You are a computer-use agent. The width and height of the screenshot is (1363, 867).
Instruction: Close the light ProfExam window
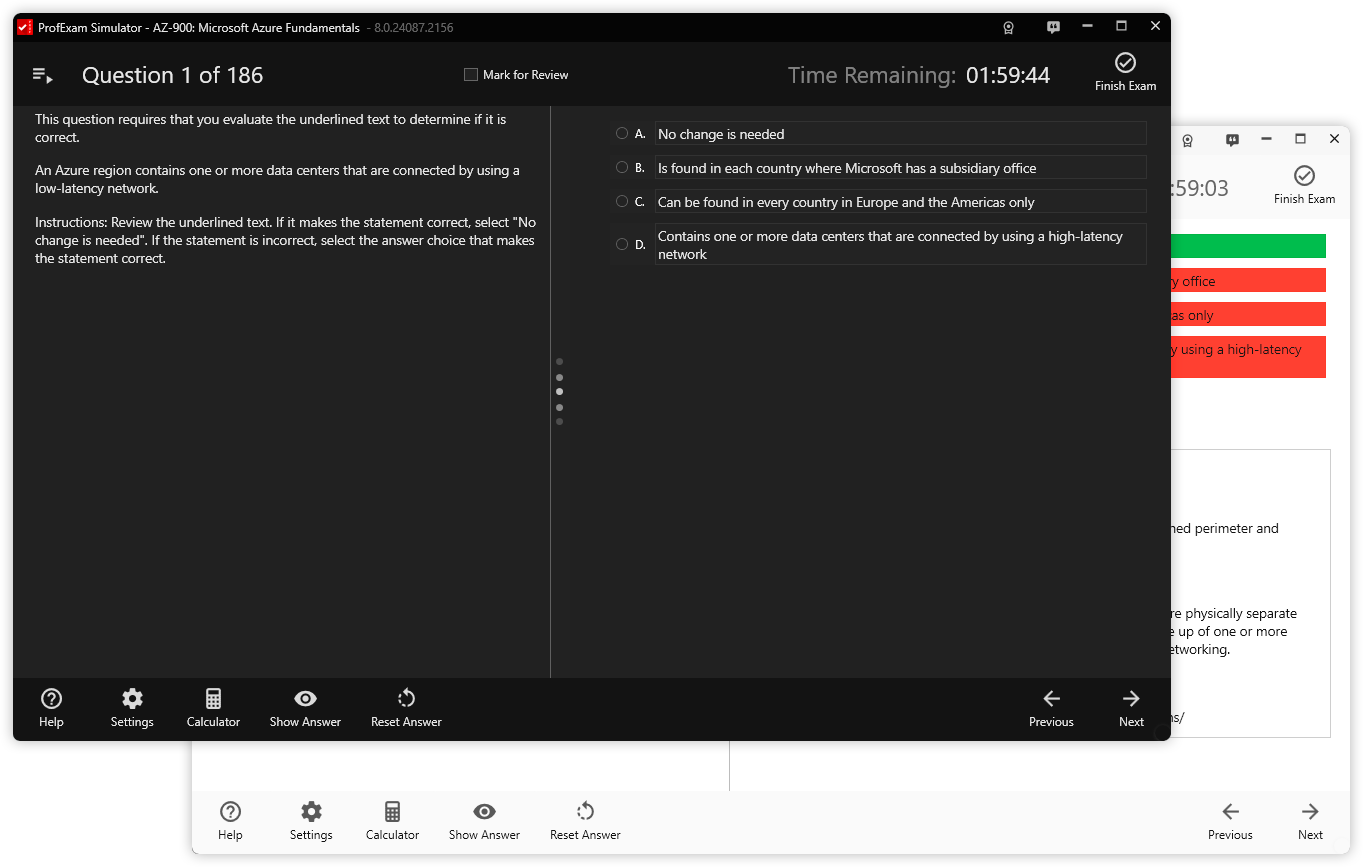point(1334,139)
